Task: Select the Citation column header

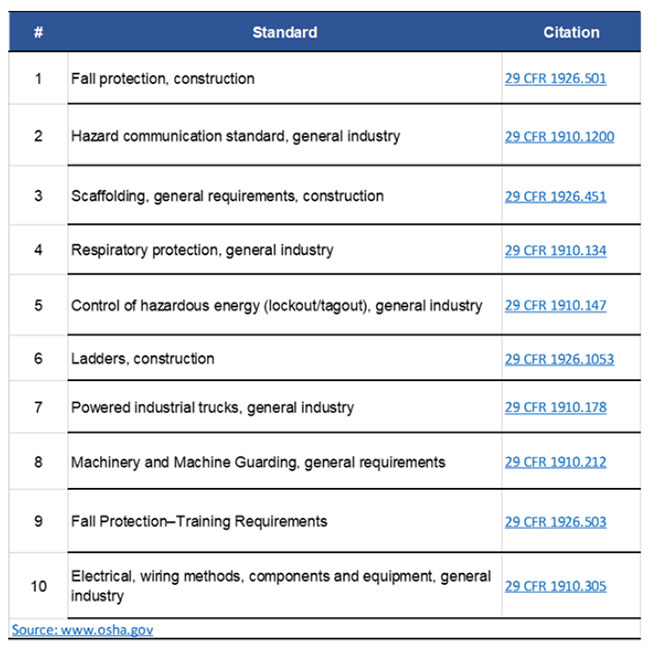Action: 571,32
